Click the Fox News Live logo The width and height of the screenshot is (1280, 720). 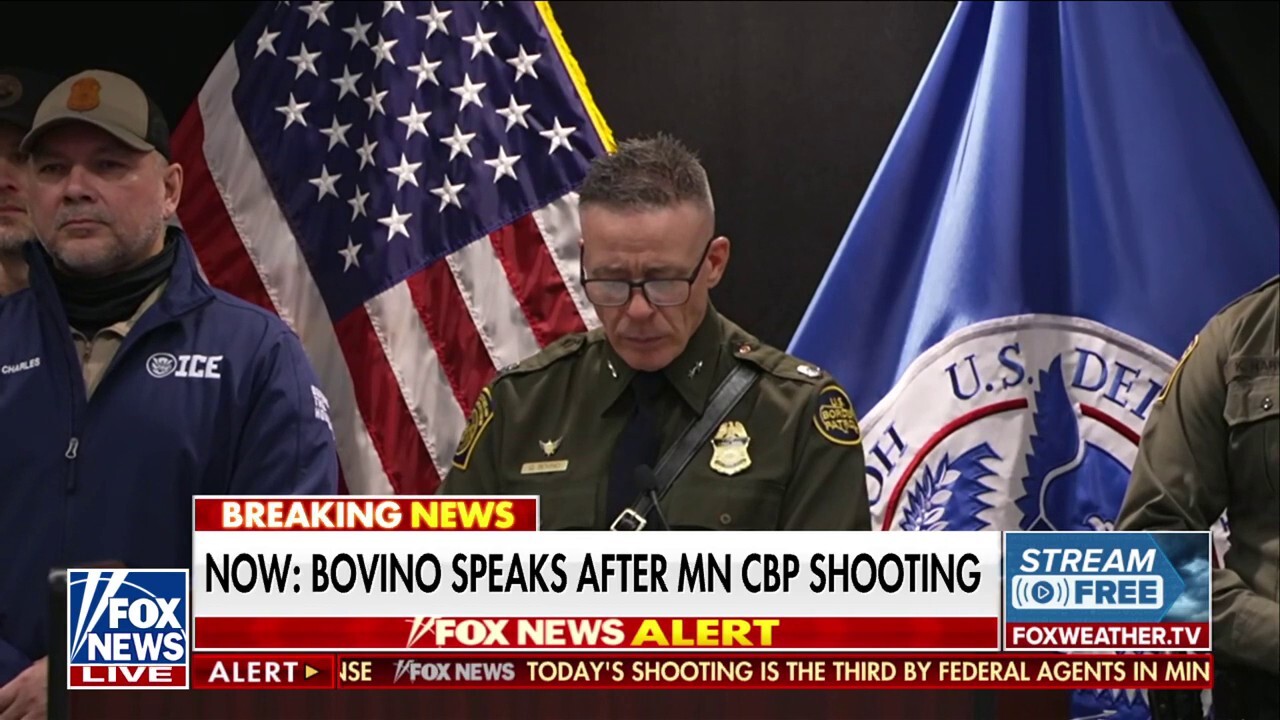pyautogui.click(x=128, y=628)
